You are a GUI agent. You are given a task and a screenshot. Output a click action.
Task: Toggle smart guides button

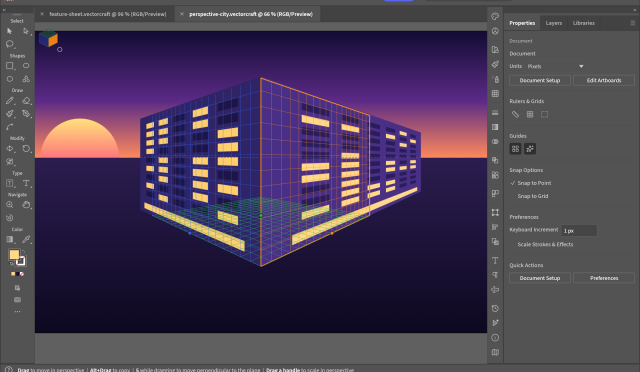tap(530, 149)
